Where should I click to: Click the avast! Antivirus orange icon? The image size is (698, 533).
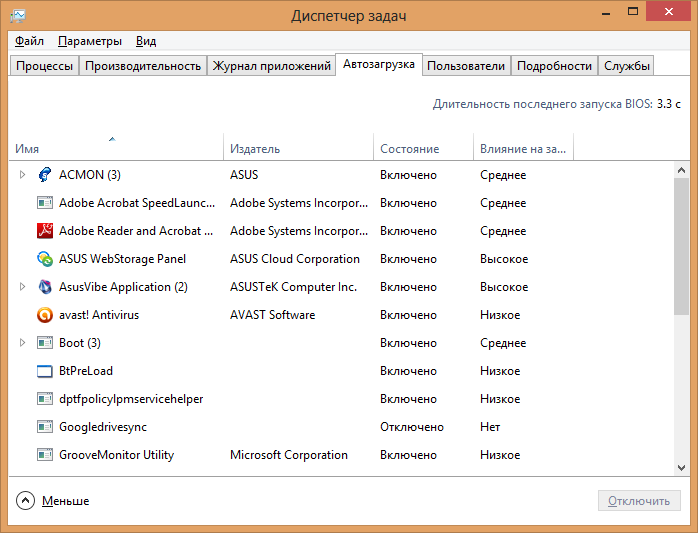coord(45,315)
